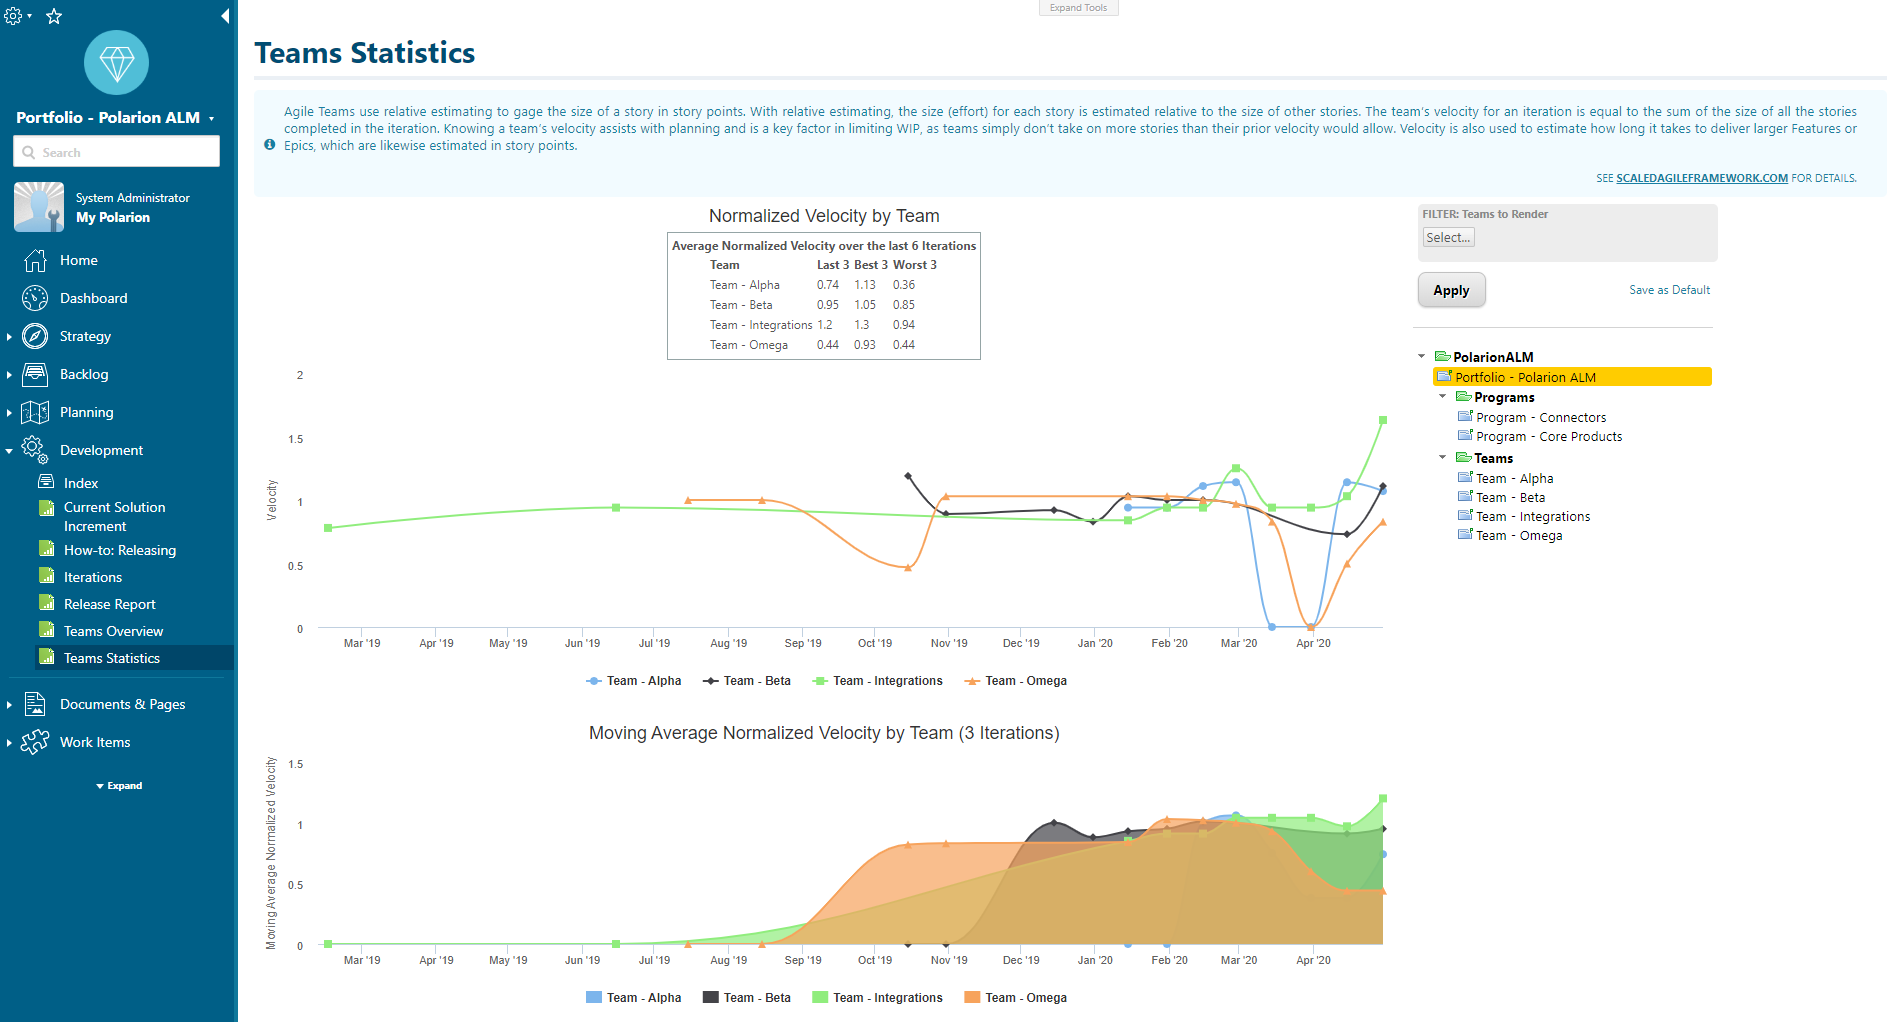Expand the Strategy section arrow
The height and width of the screenshot is (1022, 1900).
pyautogui.click(x=9, y=337)
